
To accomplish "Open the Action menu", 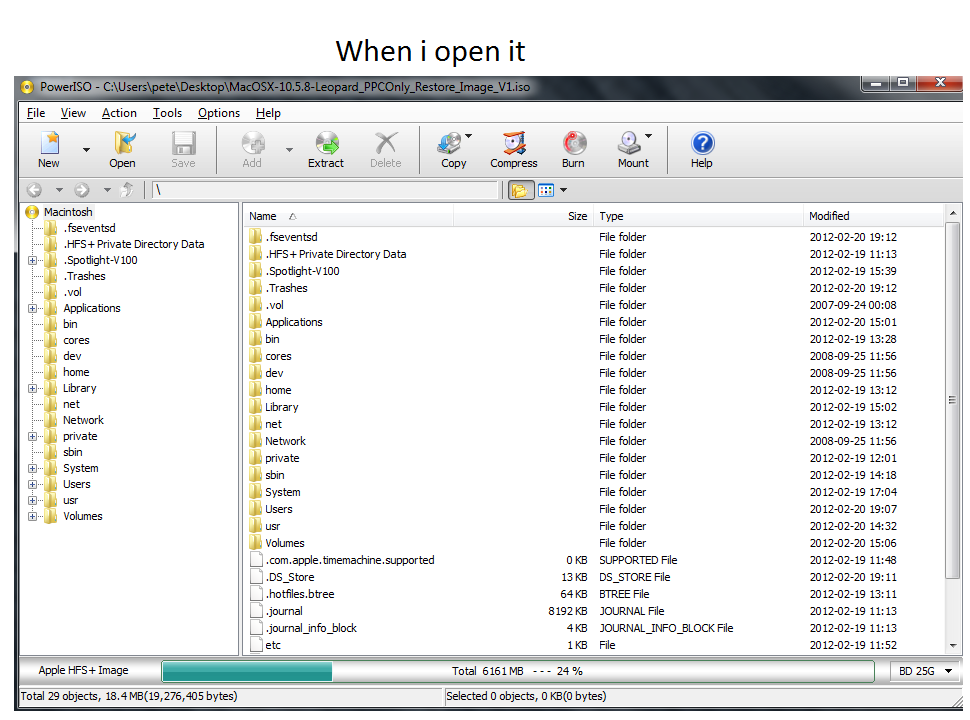I will tap(119, 113).
